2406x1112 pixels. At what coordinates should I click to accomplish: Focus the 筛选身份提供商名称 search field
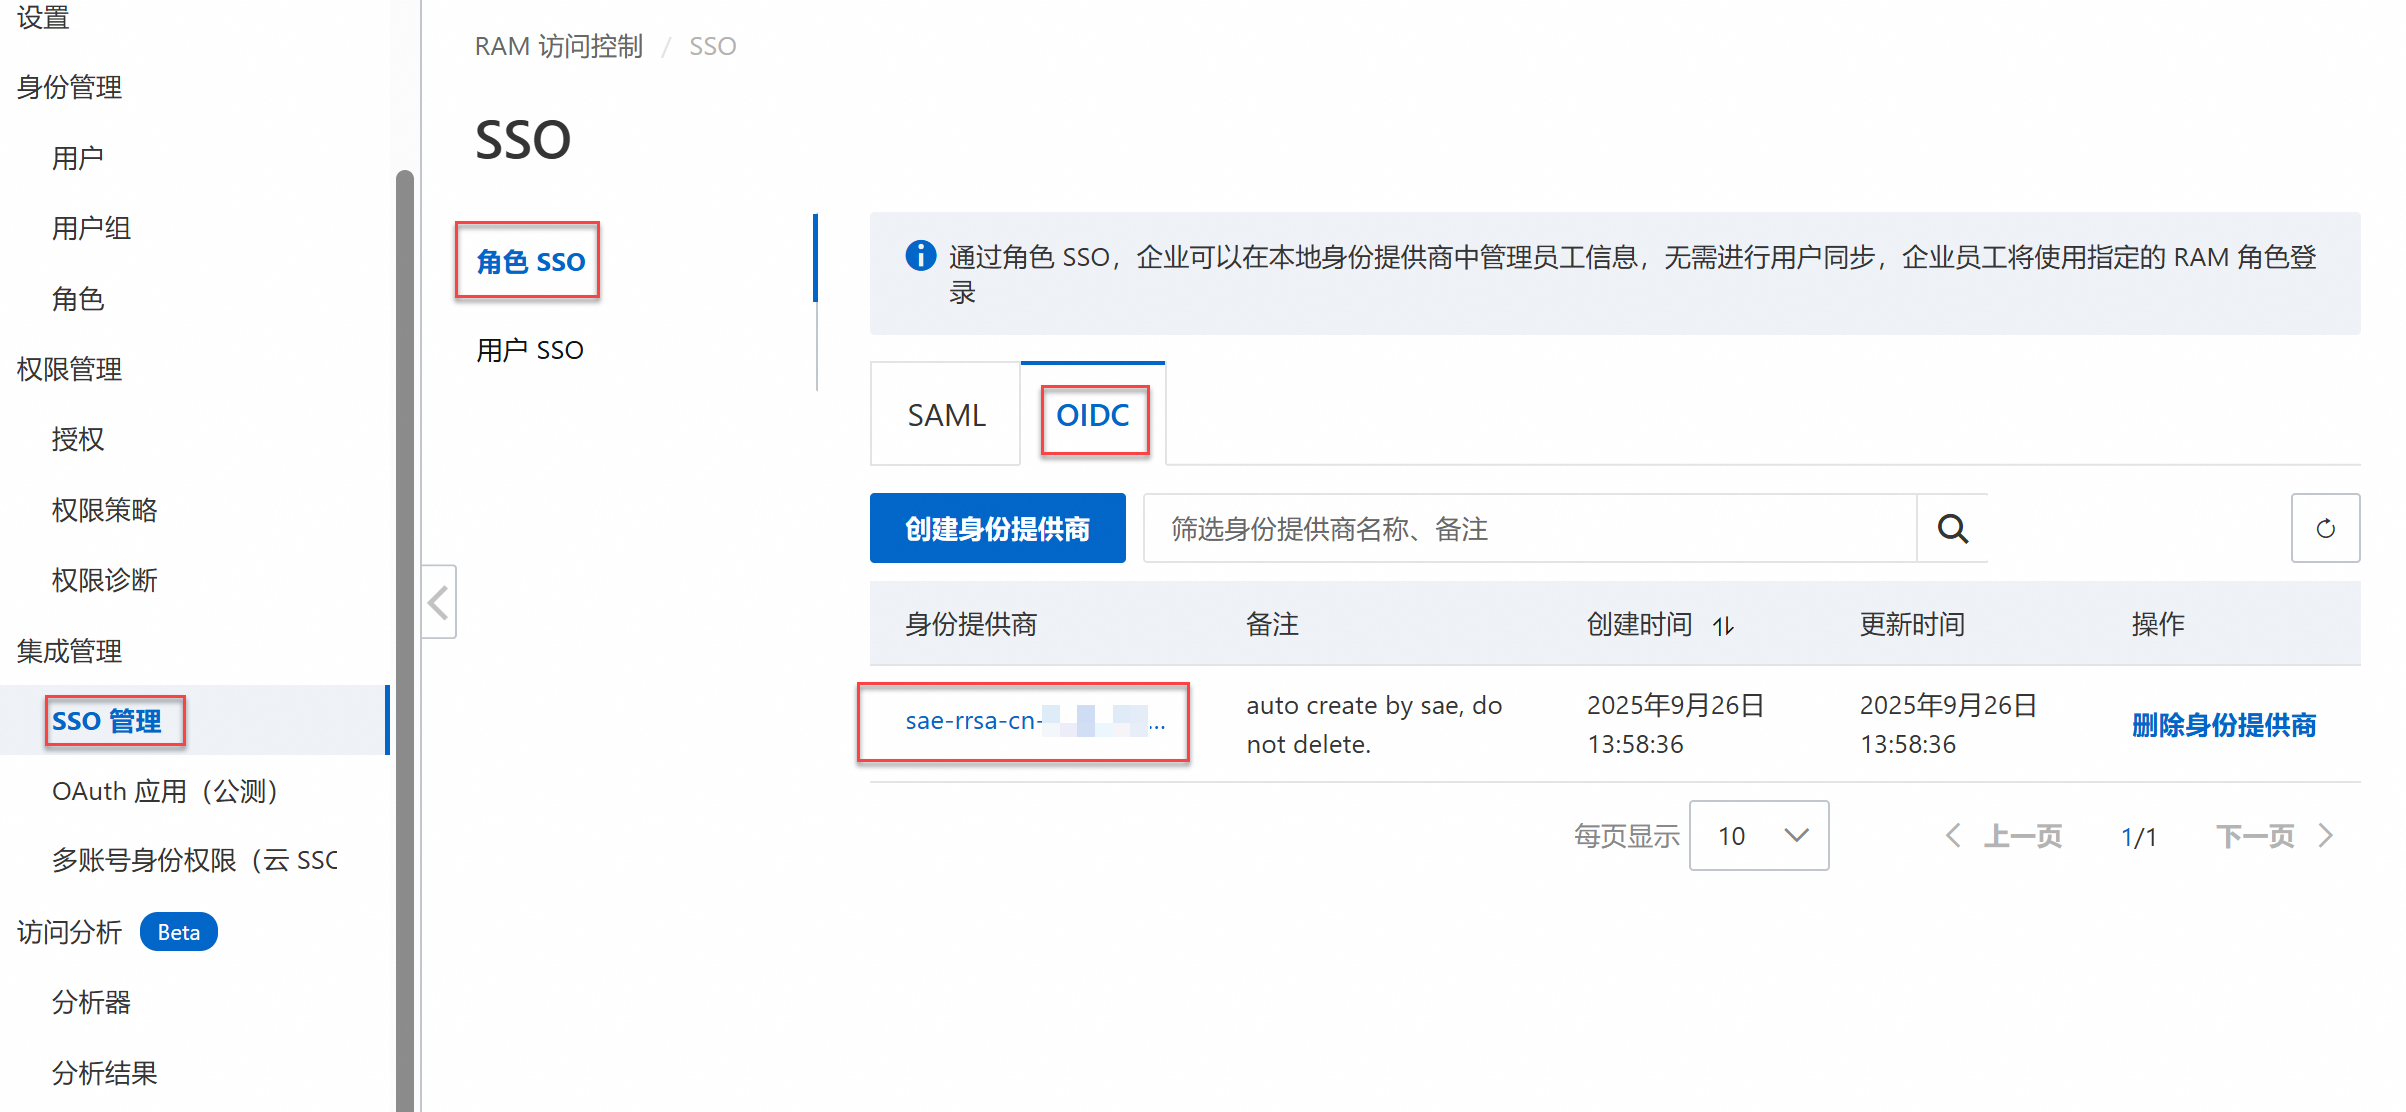click(x=1530, y=529)
